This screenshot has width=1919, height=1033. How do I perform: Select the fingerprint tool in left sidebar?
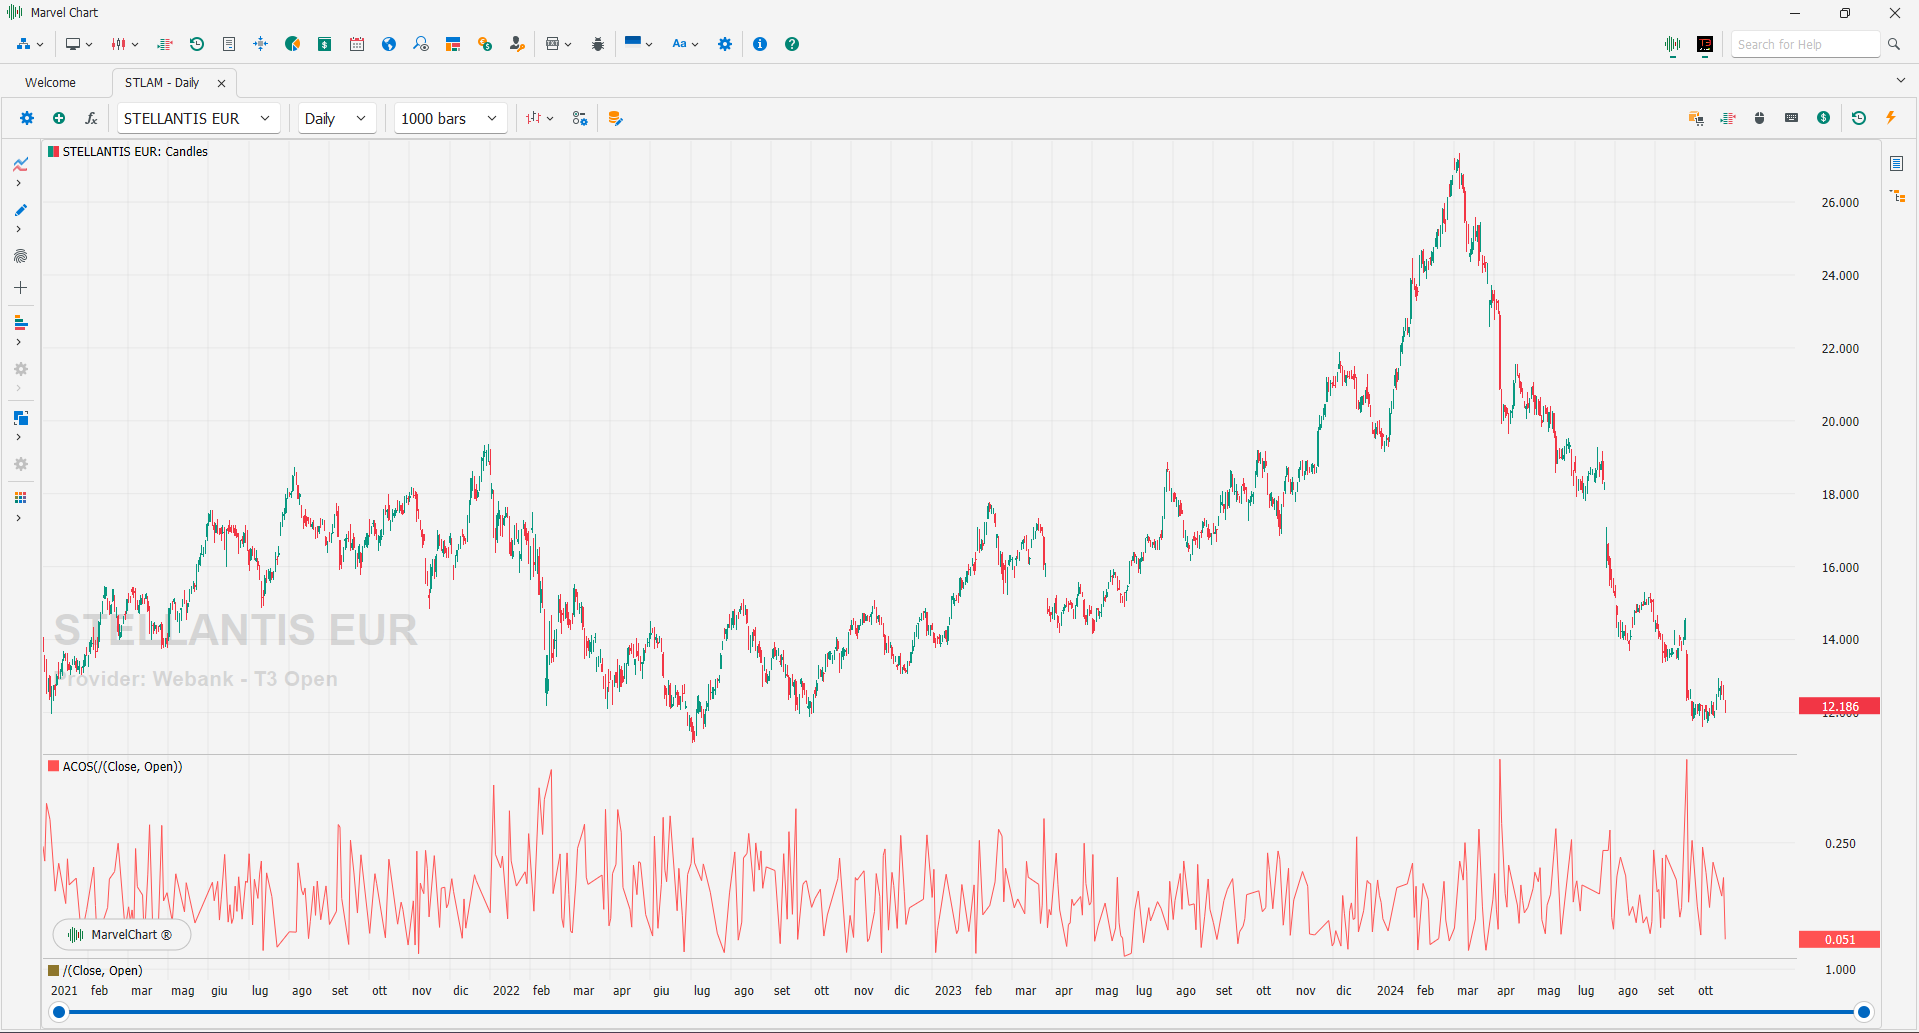(20, 257)
